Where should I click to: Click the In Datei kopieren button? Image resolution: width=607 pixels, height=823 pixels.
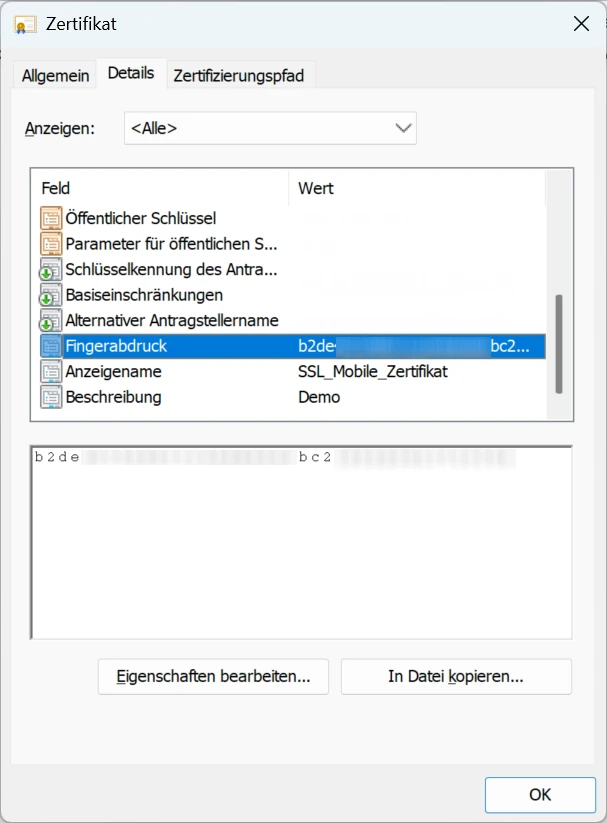[x=456, y=677]
